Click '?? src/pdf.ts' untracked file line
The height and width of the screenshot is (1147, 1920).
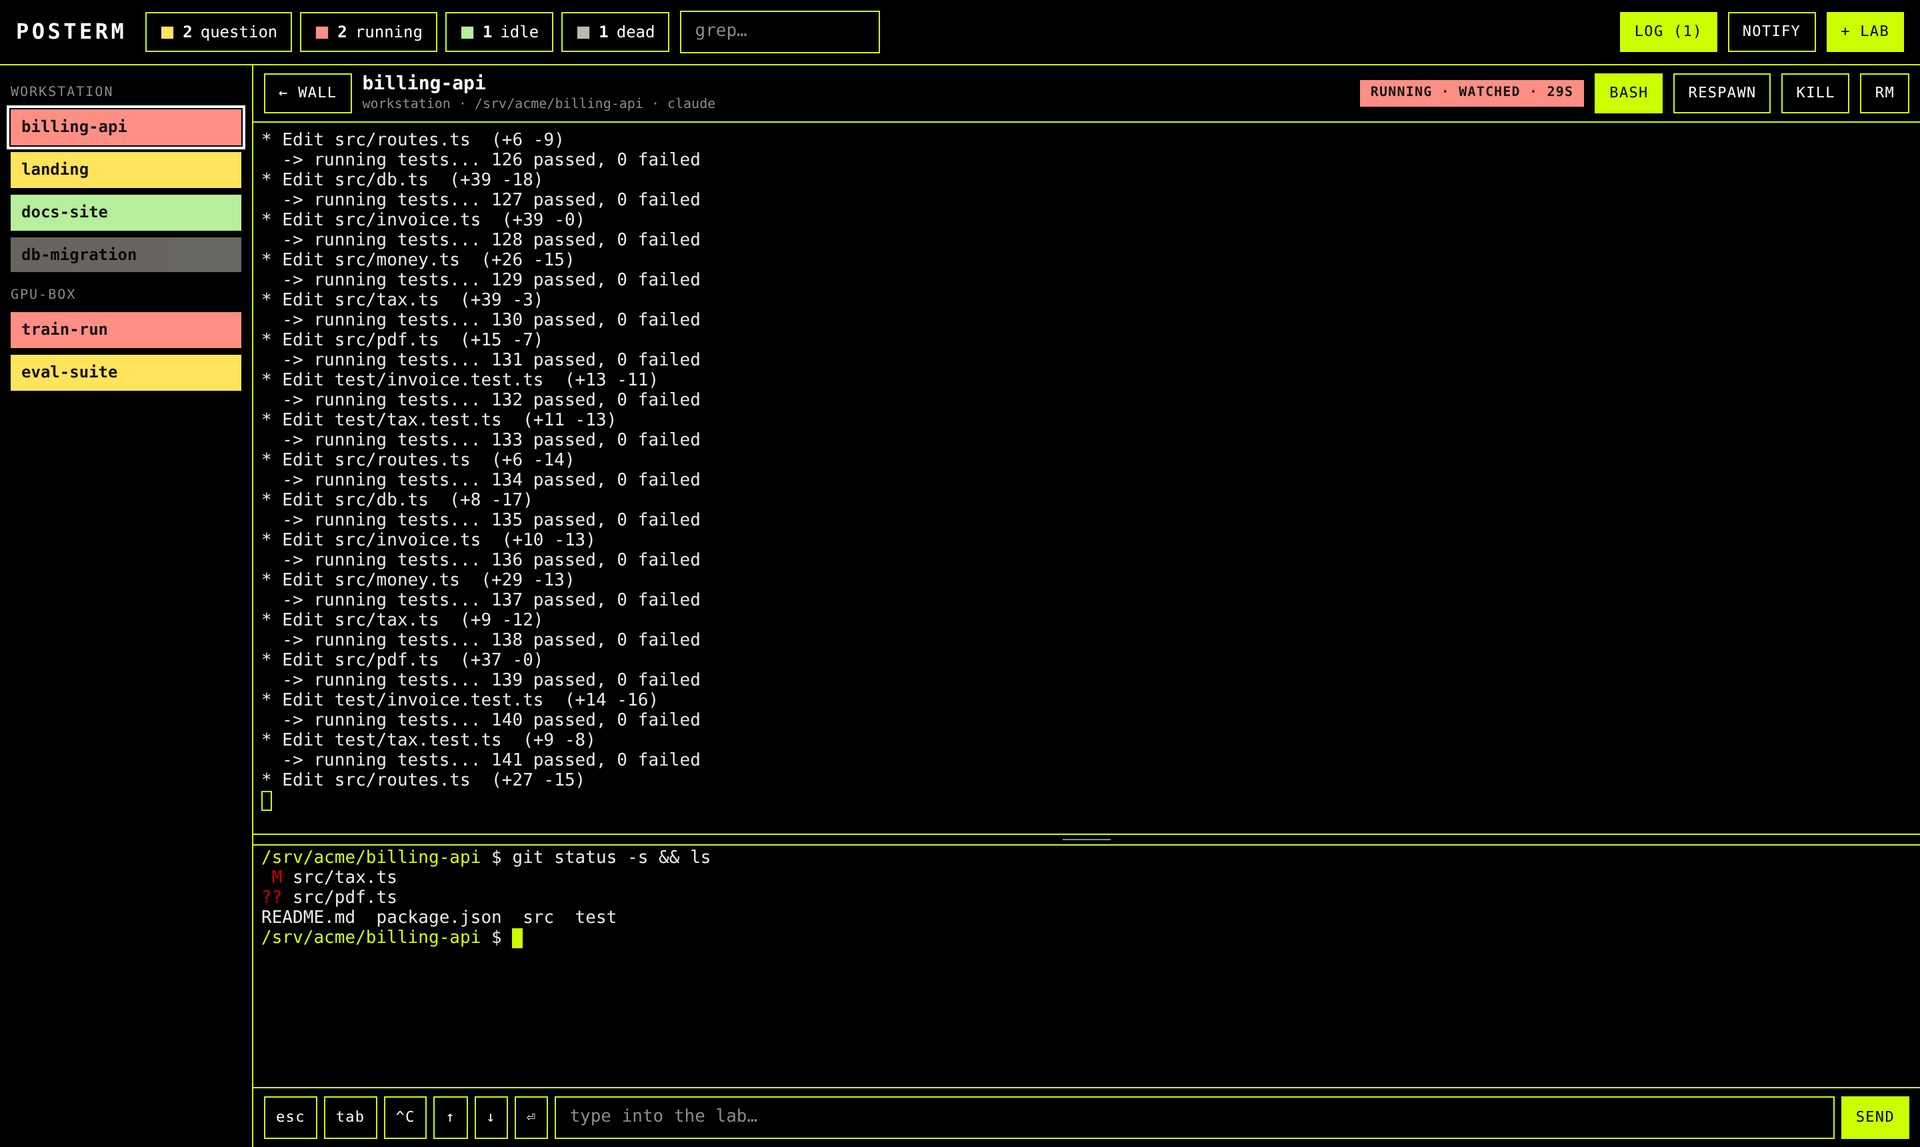[x=329, y=898]
